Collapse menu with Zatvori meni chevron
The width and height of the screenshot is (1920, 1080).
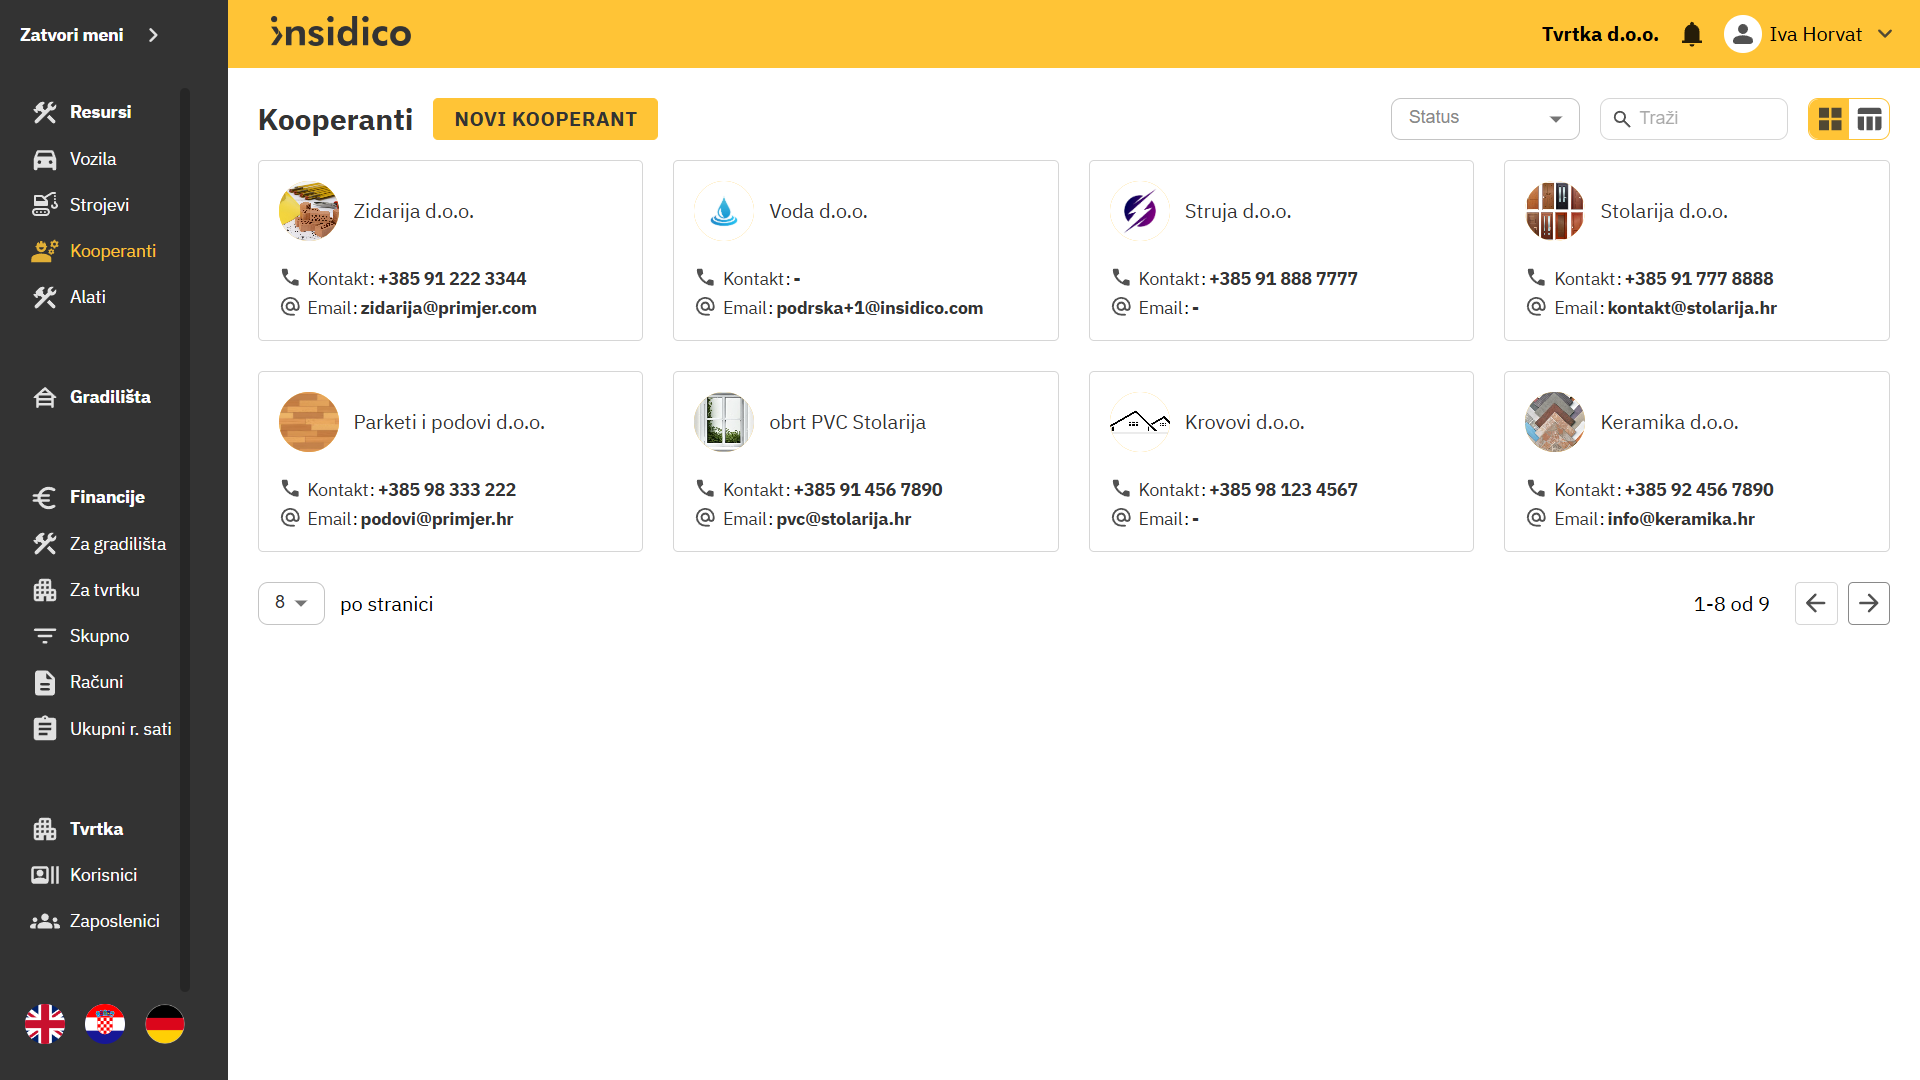153,35
